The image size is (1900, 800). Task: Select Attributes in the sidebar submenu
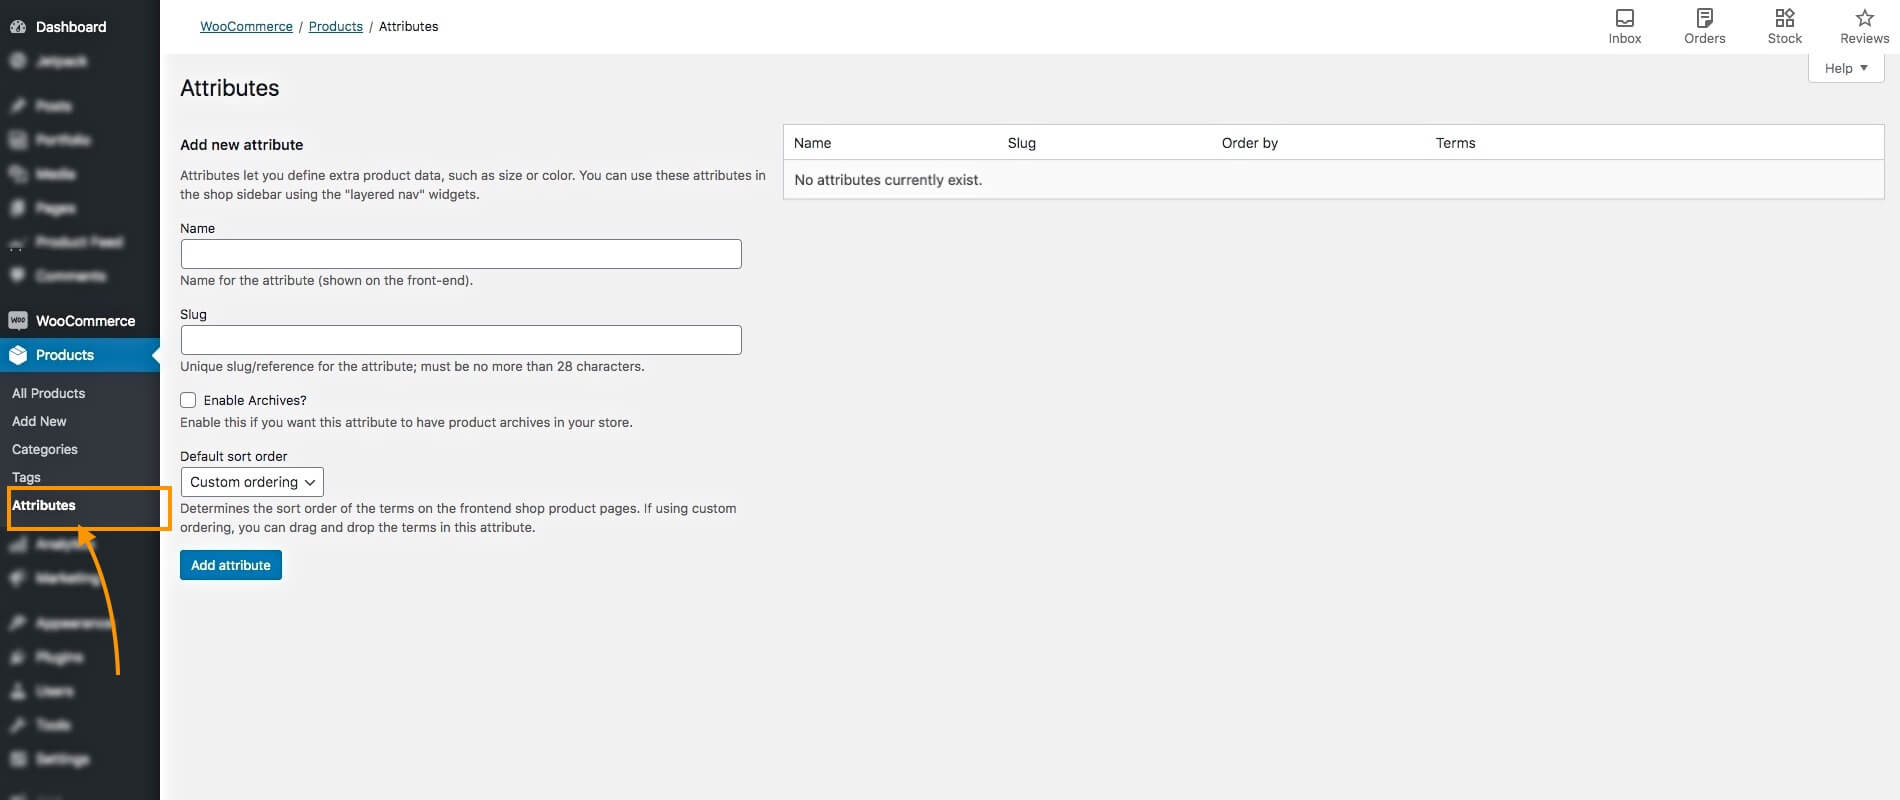coord(44,505)
